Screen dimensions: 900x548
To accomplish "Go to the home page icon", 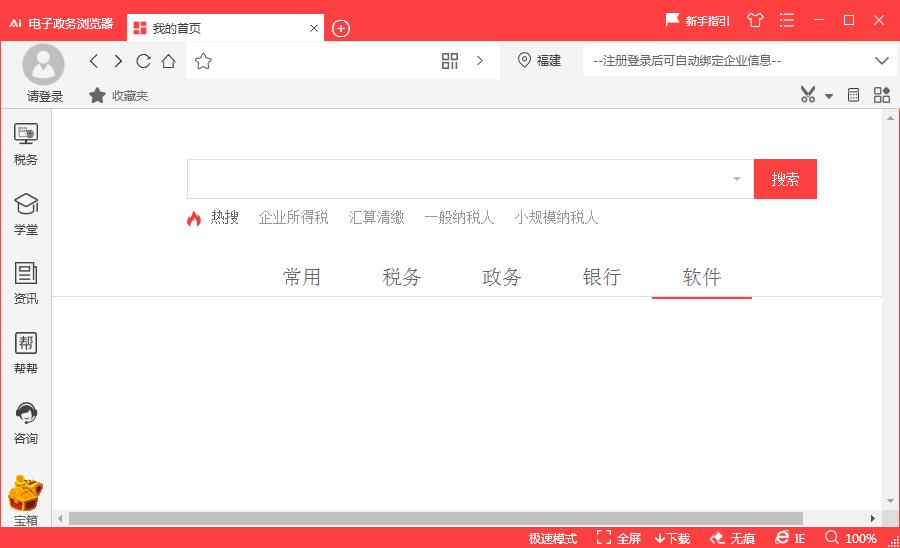I will (168, 61).
